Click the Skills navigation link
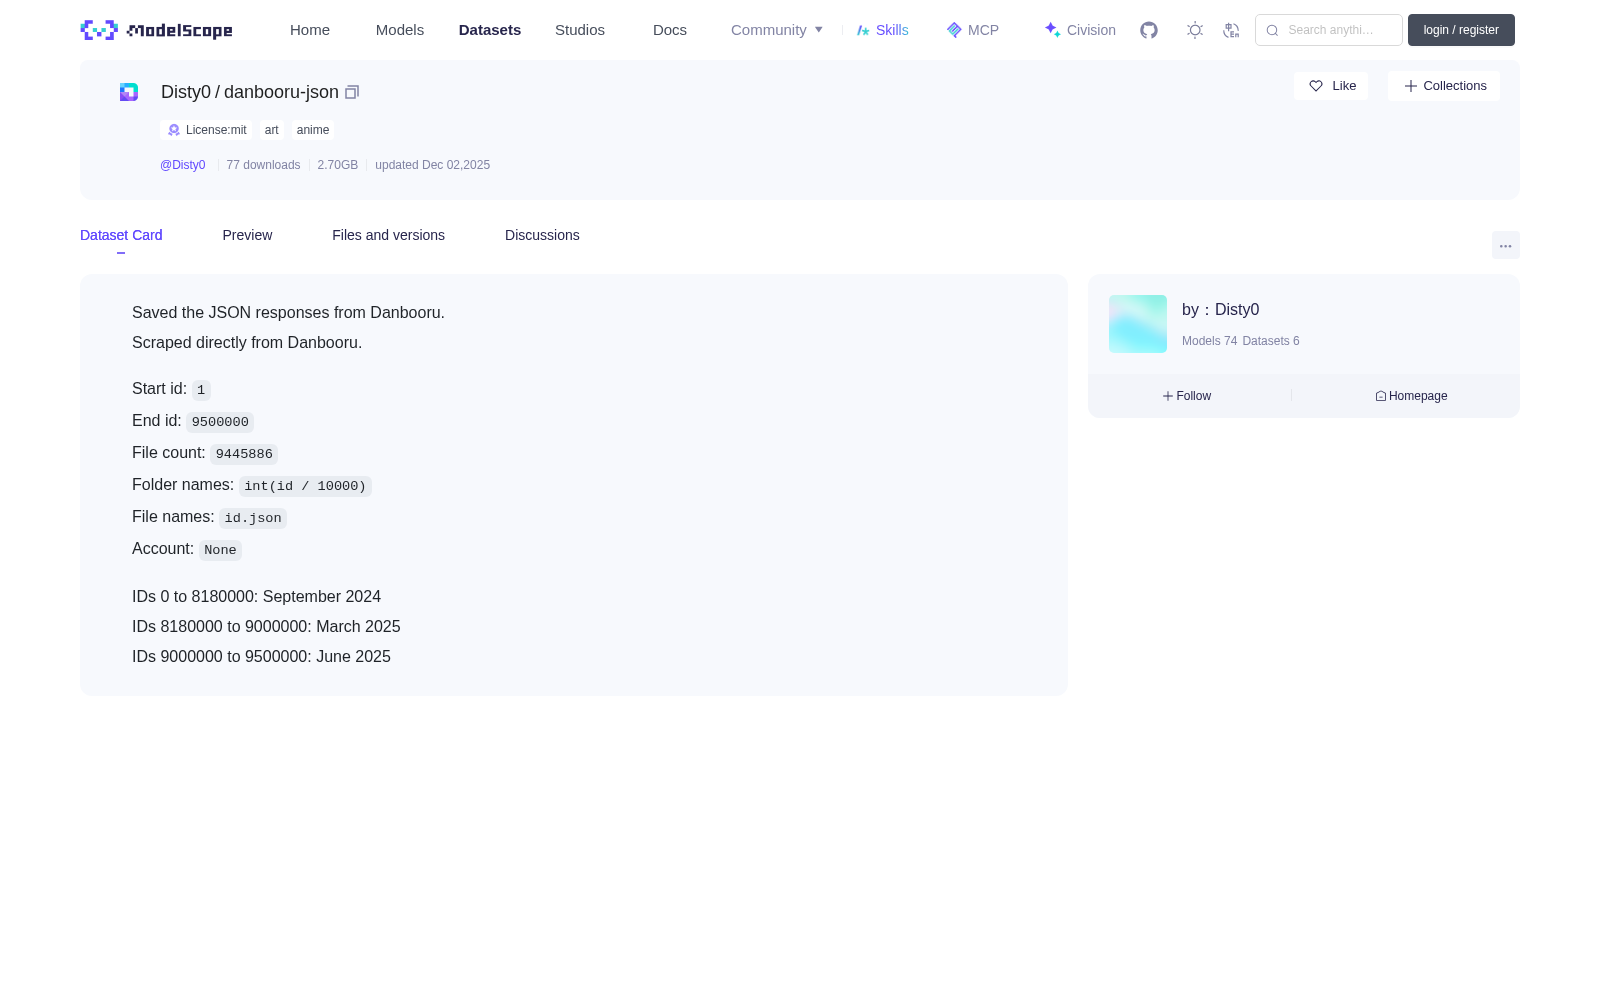This screenshot has height=1000, width=1600. (x=883, y=30)
